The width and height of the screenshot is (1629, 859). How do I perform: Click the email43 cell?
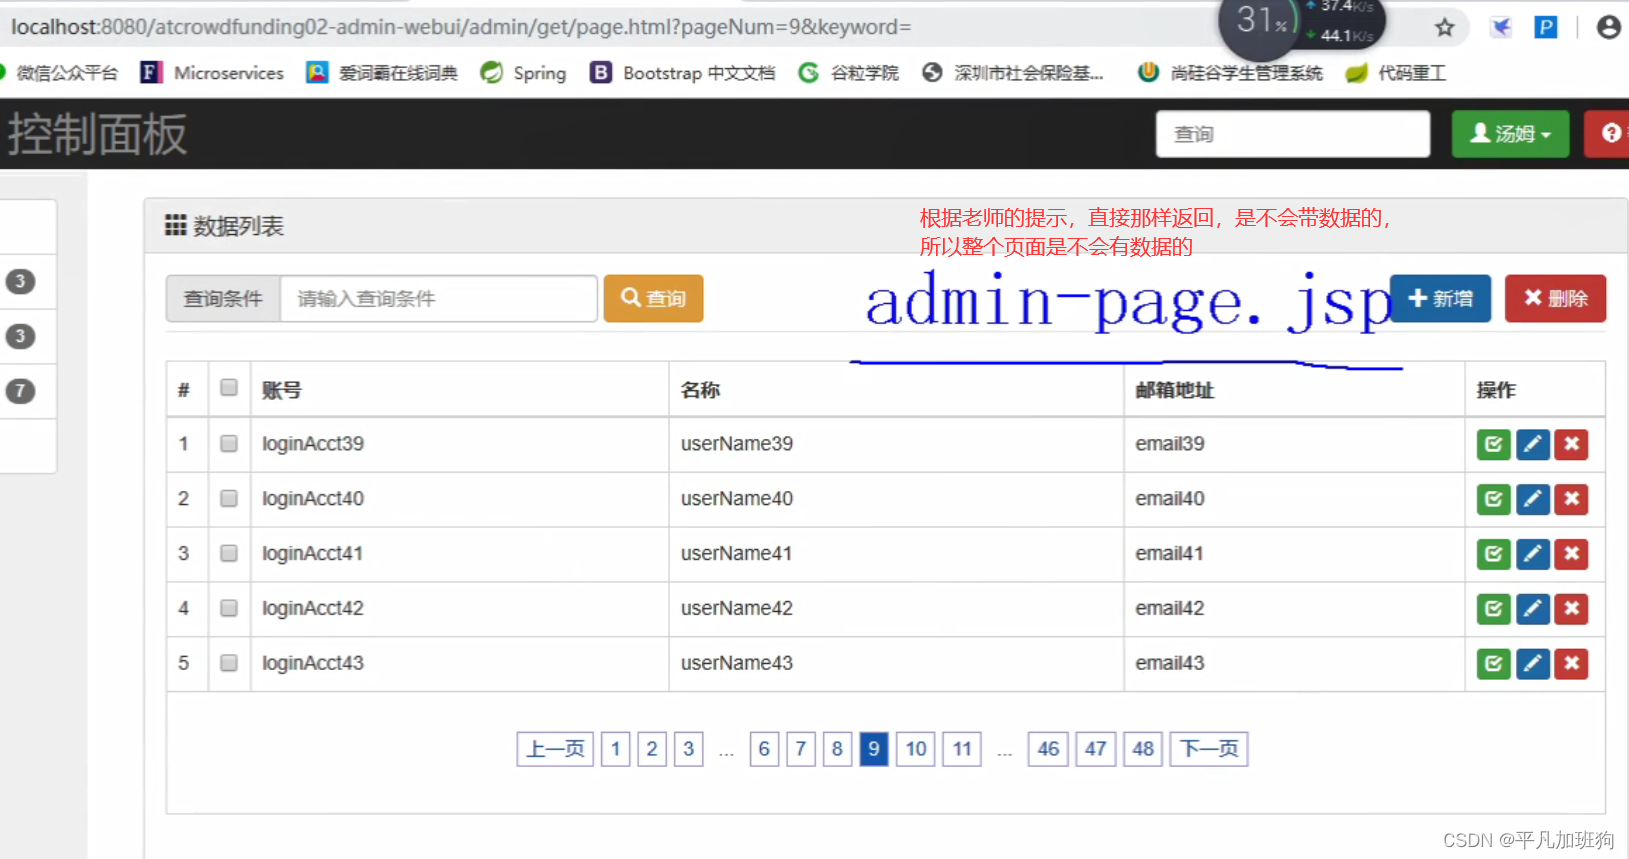1294,664
